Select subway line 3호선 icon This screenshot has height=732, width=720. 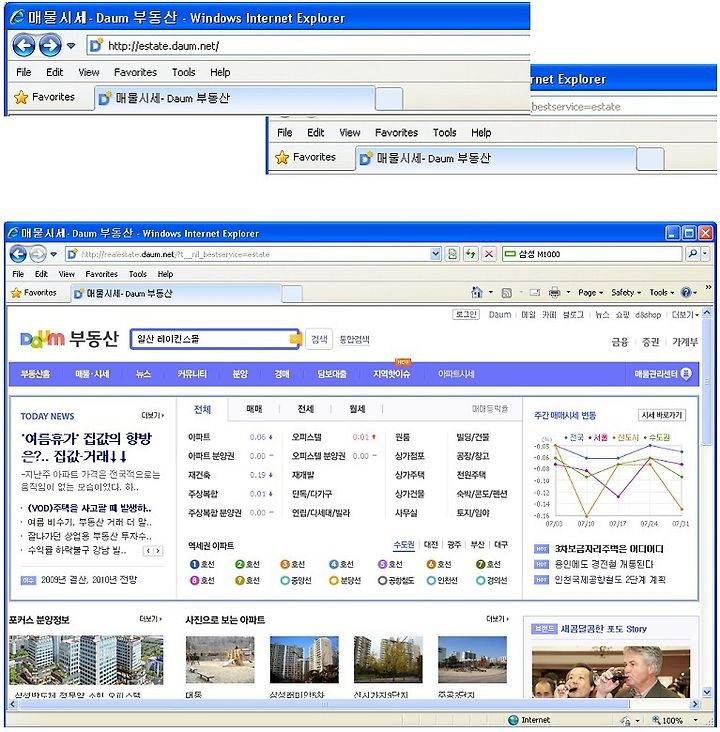point(285,564)
